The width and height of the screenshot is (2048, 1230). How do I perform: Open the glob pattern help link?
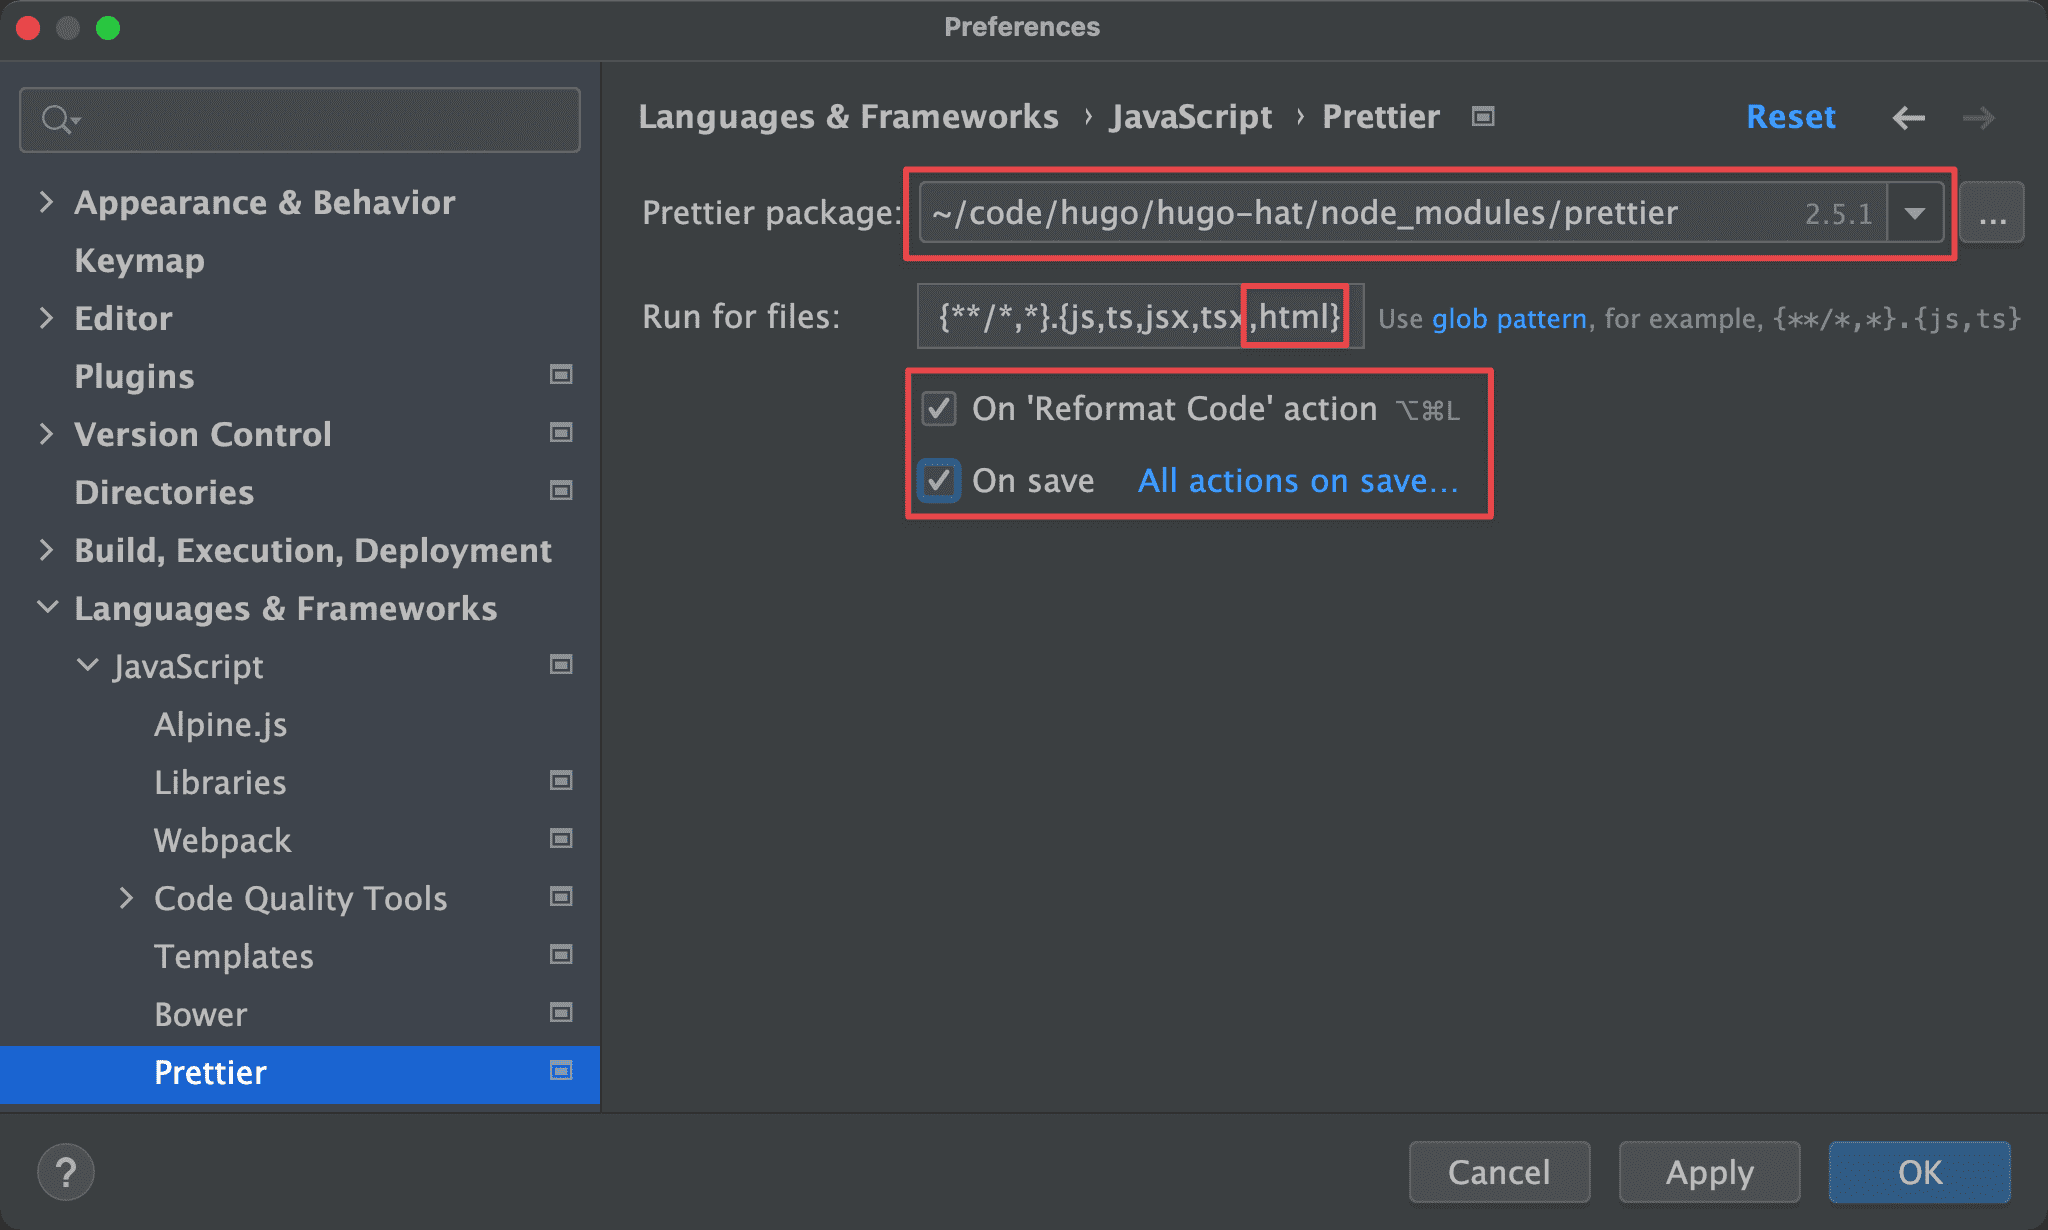point(1509,319)
